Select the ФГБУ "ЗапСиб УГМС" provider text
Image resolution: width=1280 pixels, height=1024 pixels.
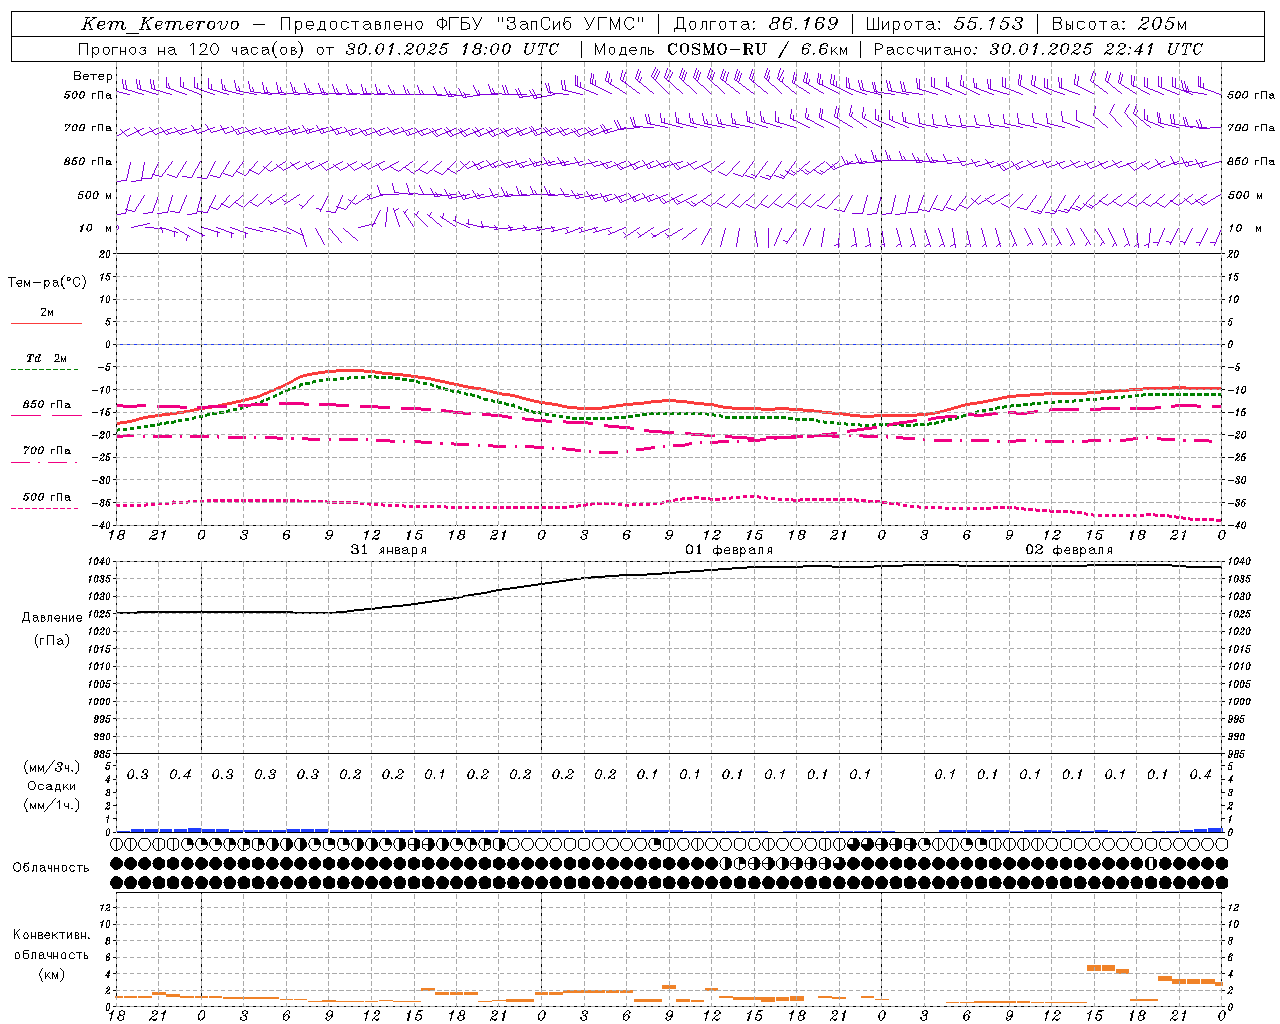click(541, 24)
